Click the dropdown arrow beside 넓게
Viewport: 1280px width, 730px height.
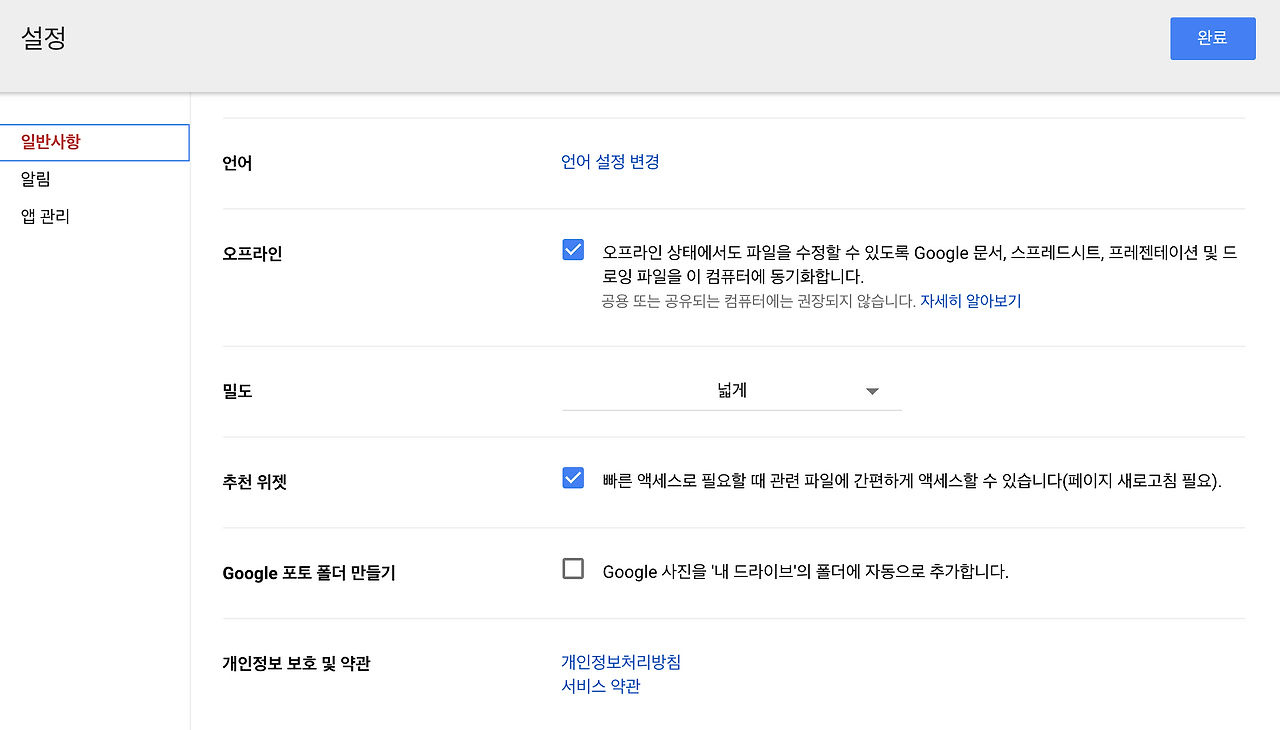(x=871, y=391)
